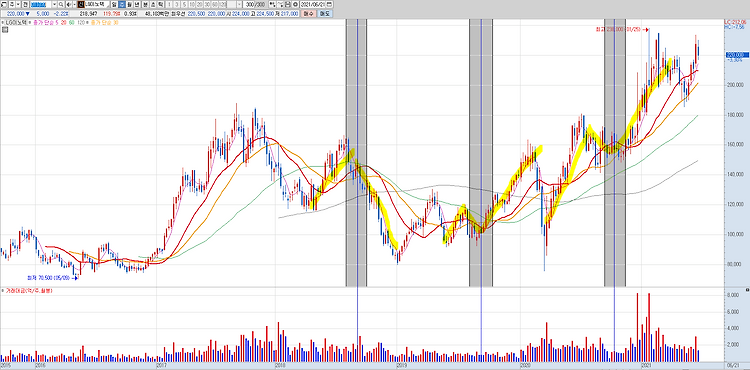Click the 2021/06/21 date field
Viewport: 750px width, 370px height.
click(312, 4)
